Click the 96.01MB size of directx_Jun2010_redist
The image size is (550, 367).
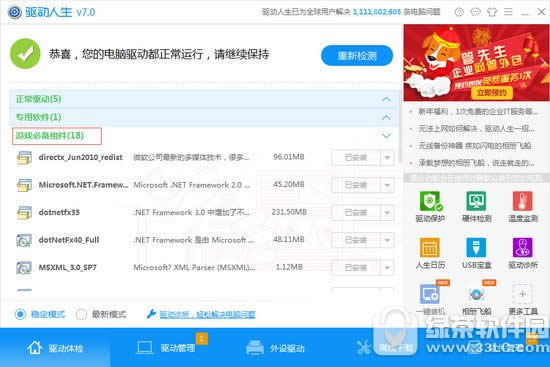click(288, 157)
